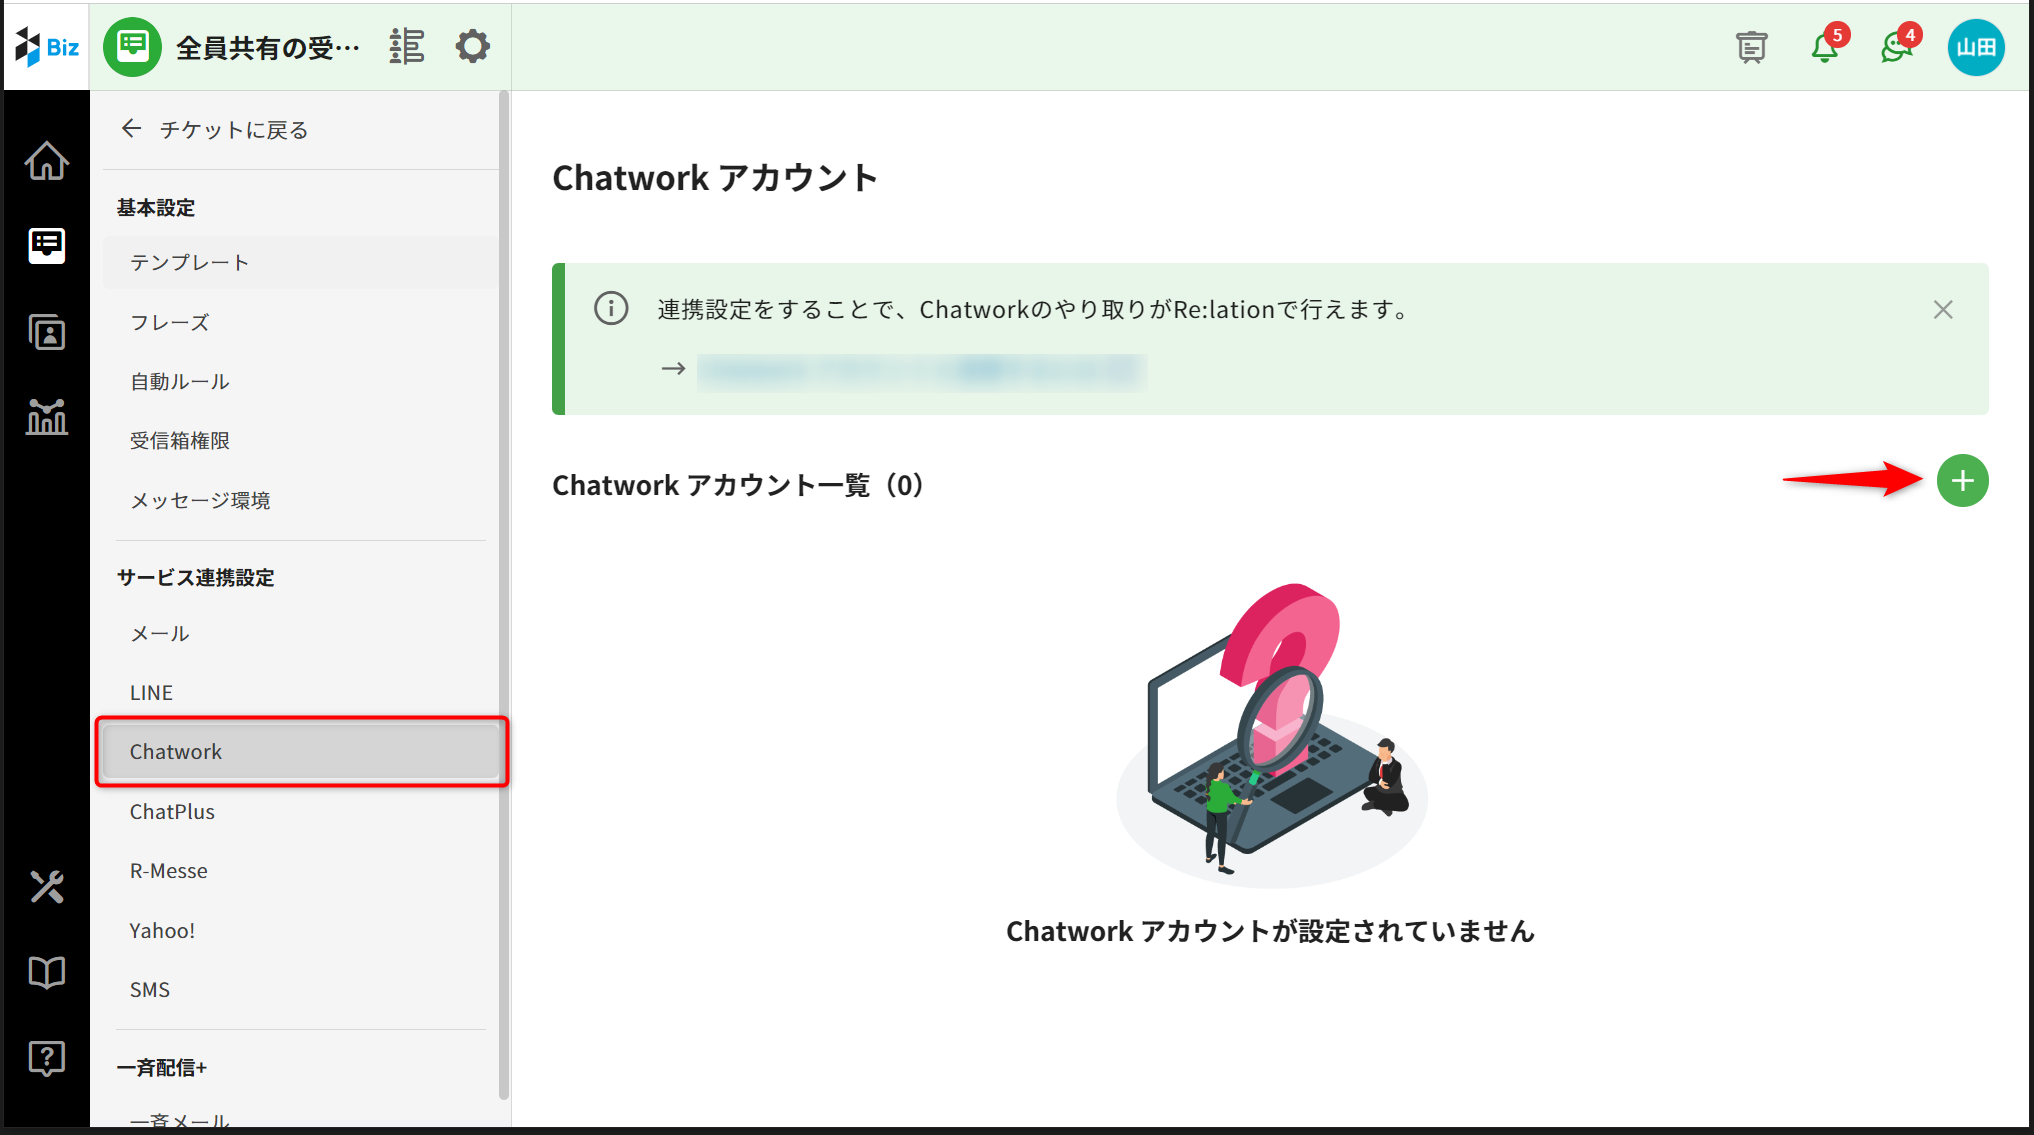
Task: Open tools wrench icon in left rail
Action: (x=47, y=887)
